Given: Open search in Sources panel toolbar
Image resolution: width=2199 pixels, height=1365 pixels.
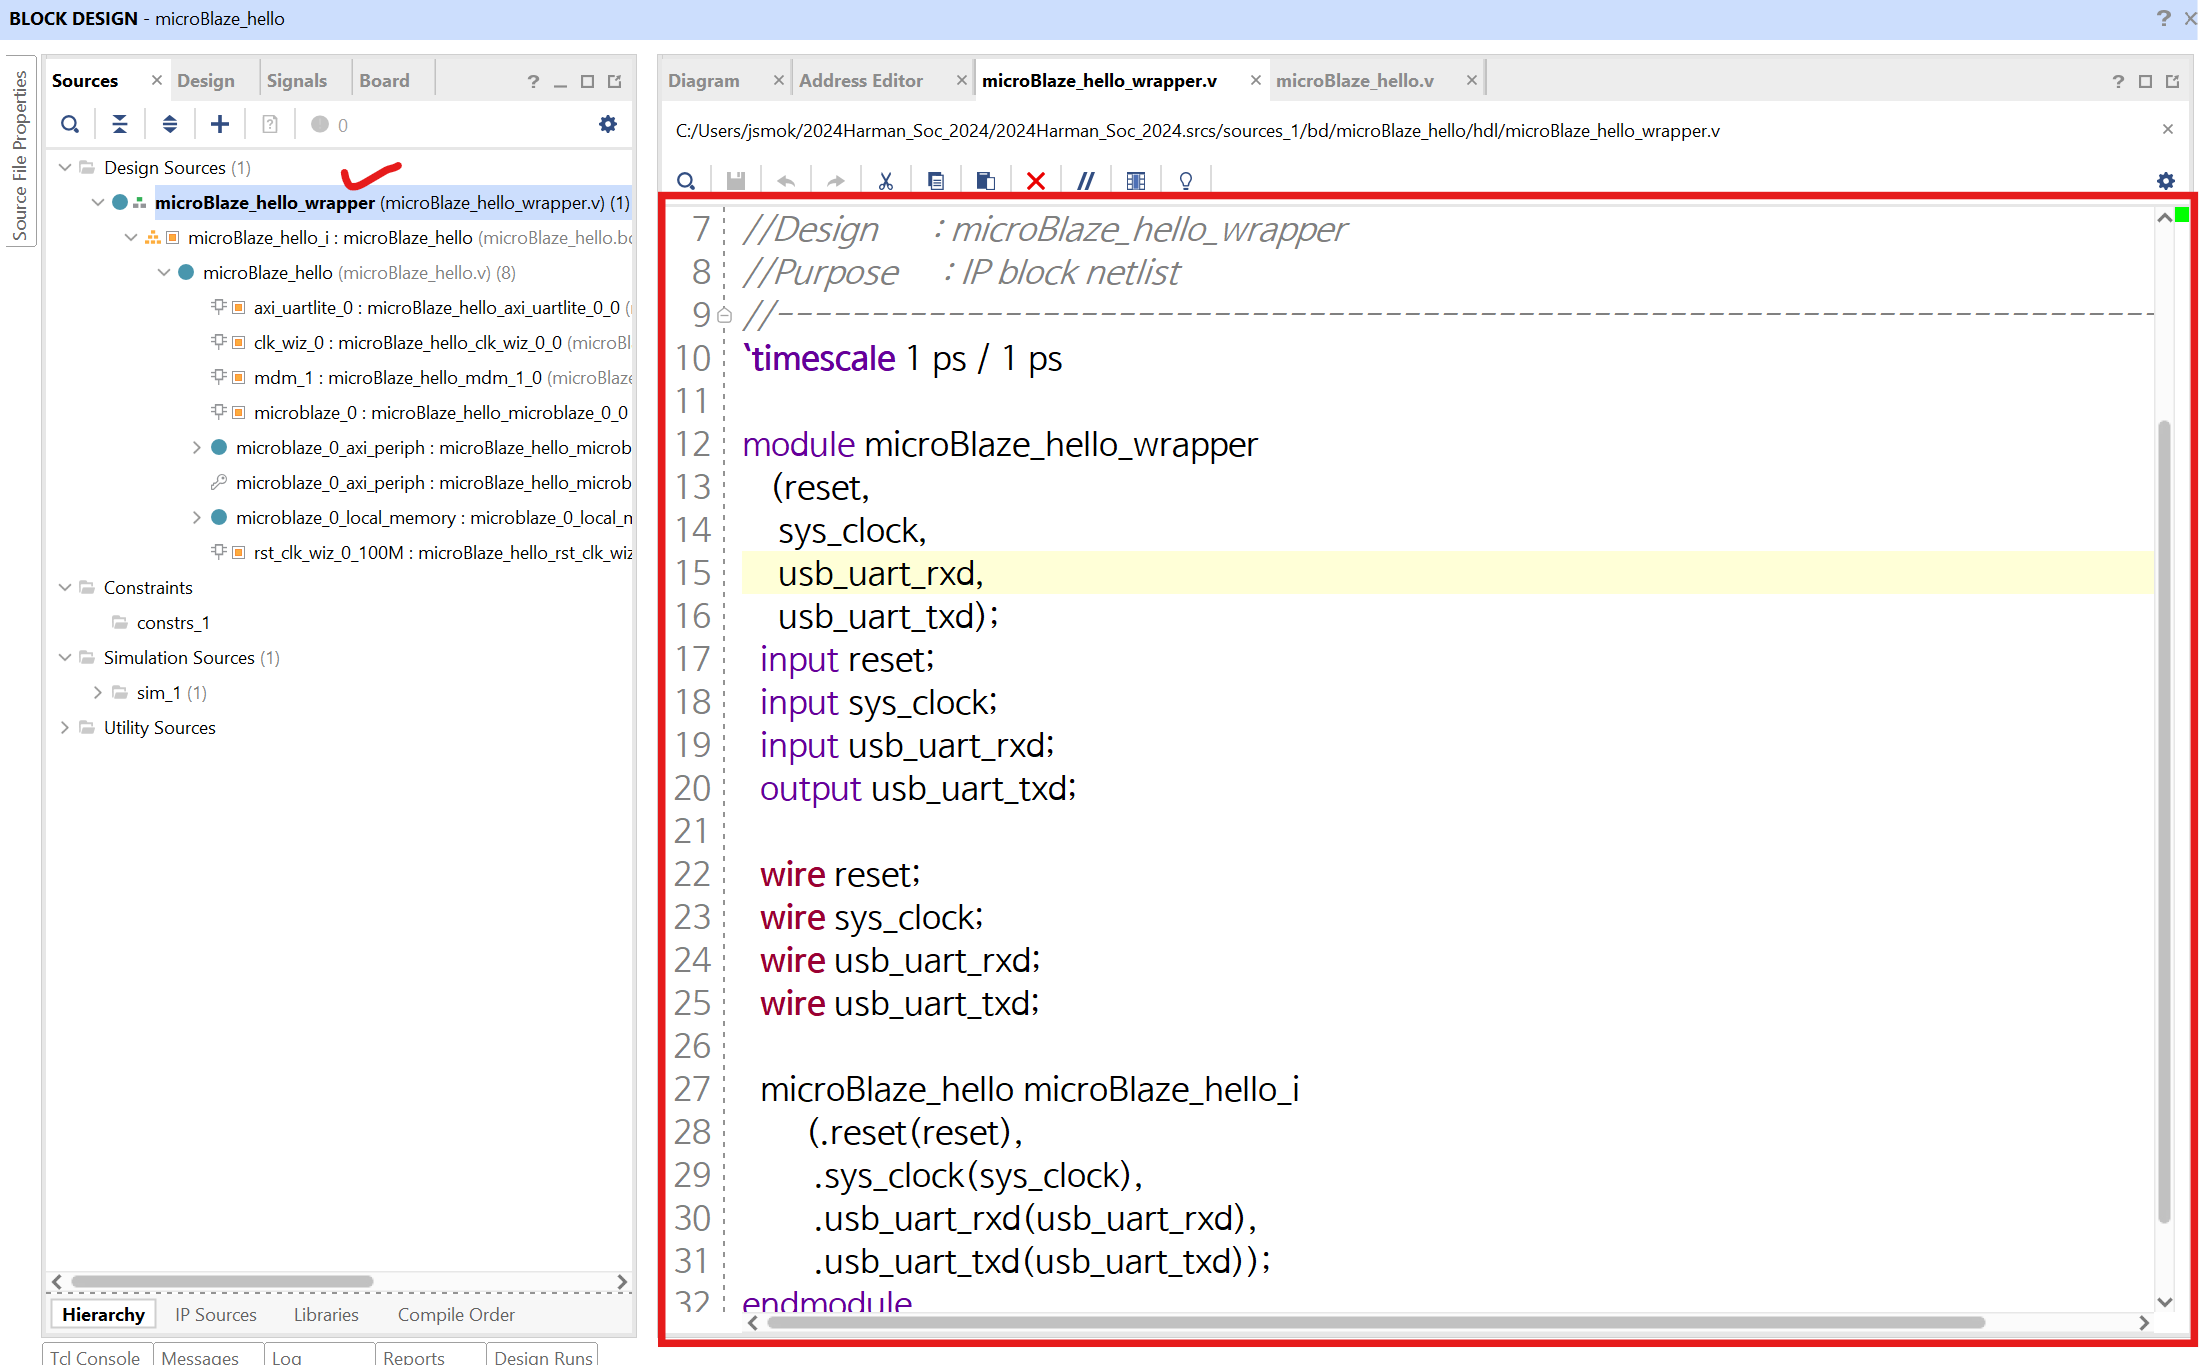Looking at the screenshot, I should (x=70, y=124).
